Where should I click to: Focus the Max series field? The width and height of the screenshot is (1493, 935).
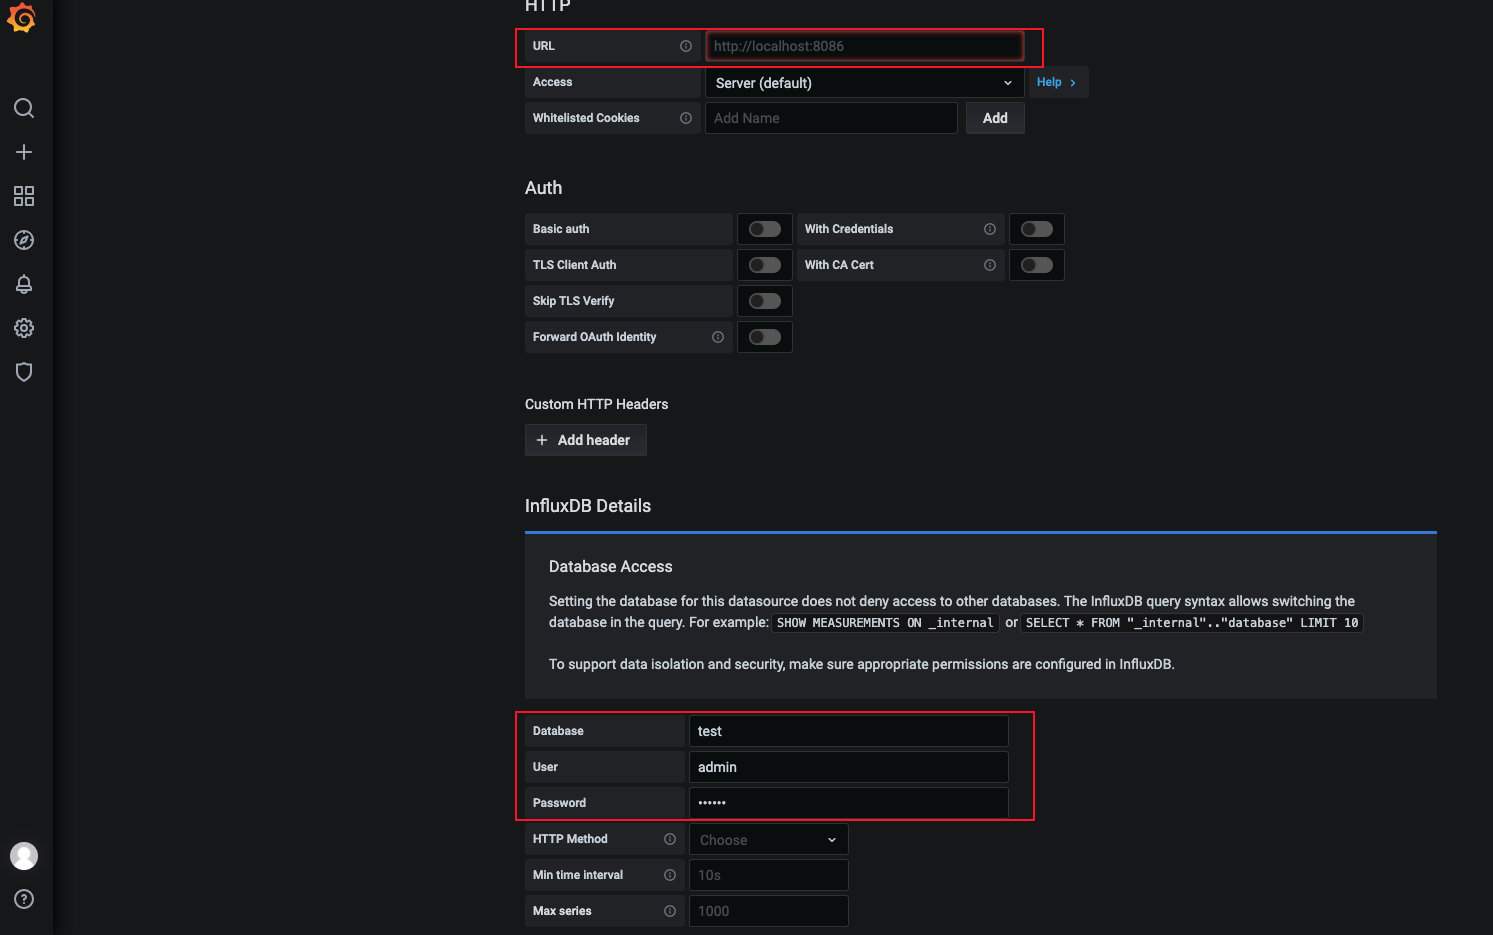[768, 911]
